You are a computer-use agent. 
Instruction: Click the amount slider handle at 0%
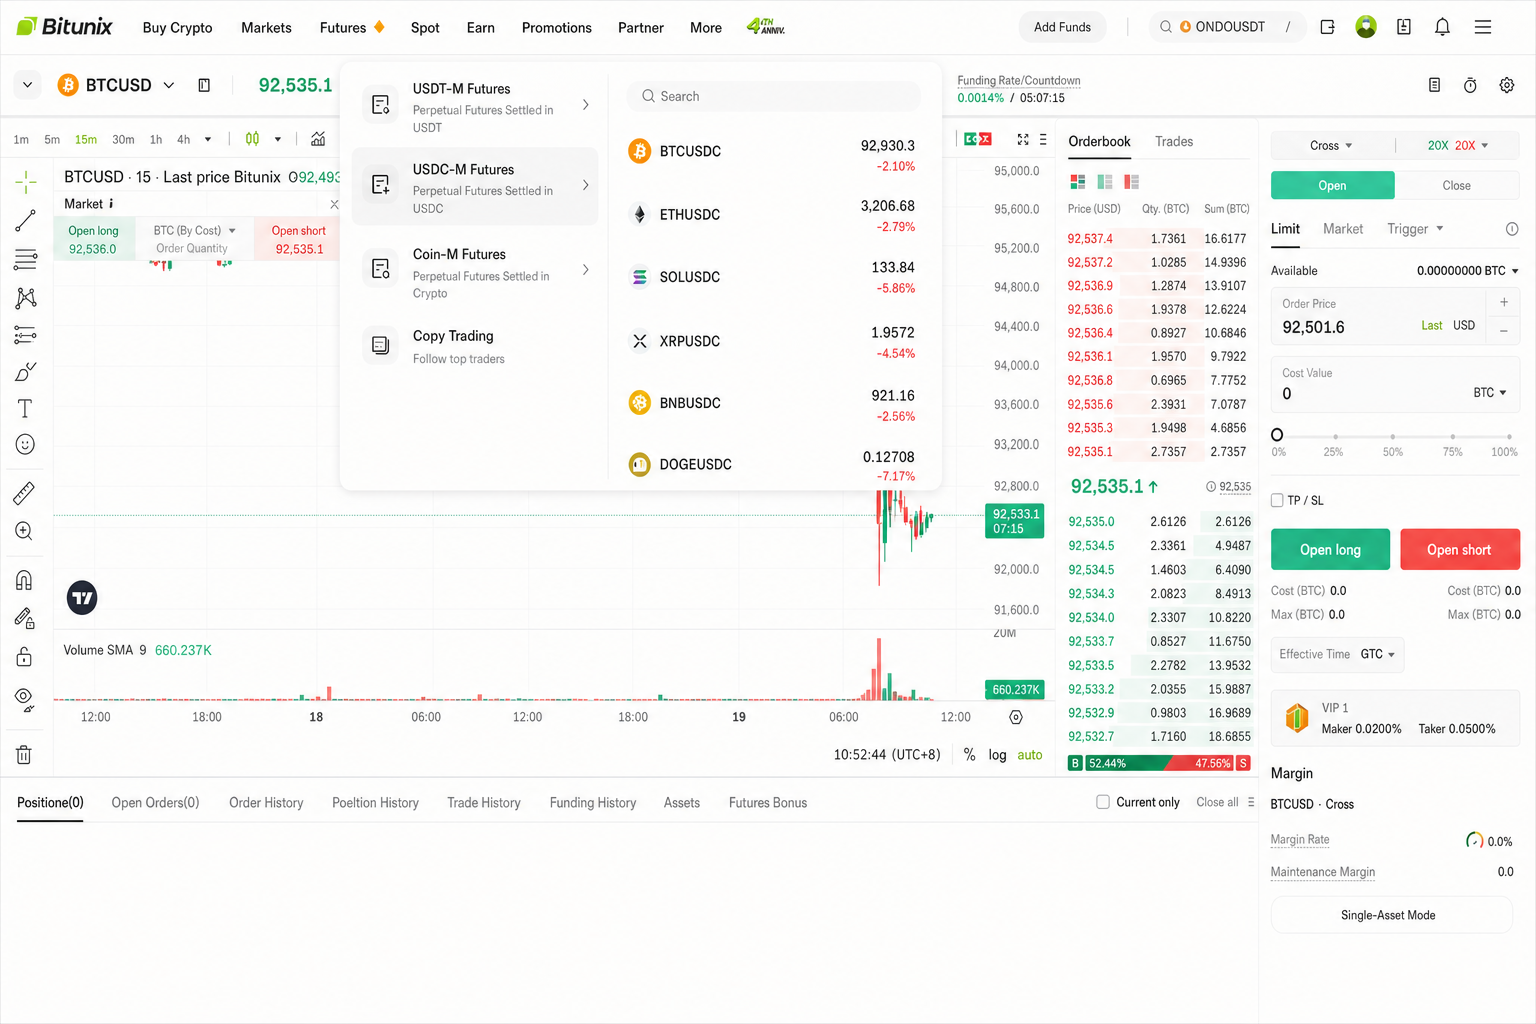(1277, 435)
